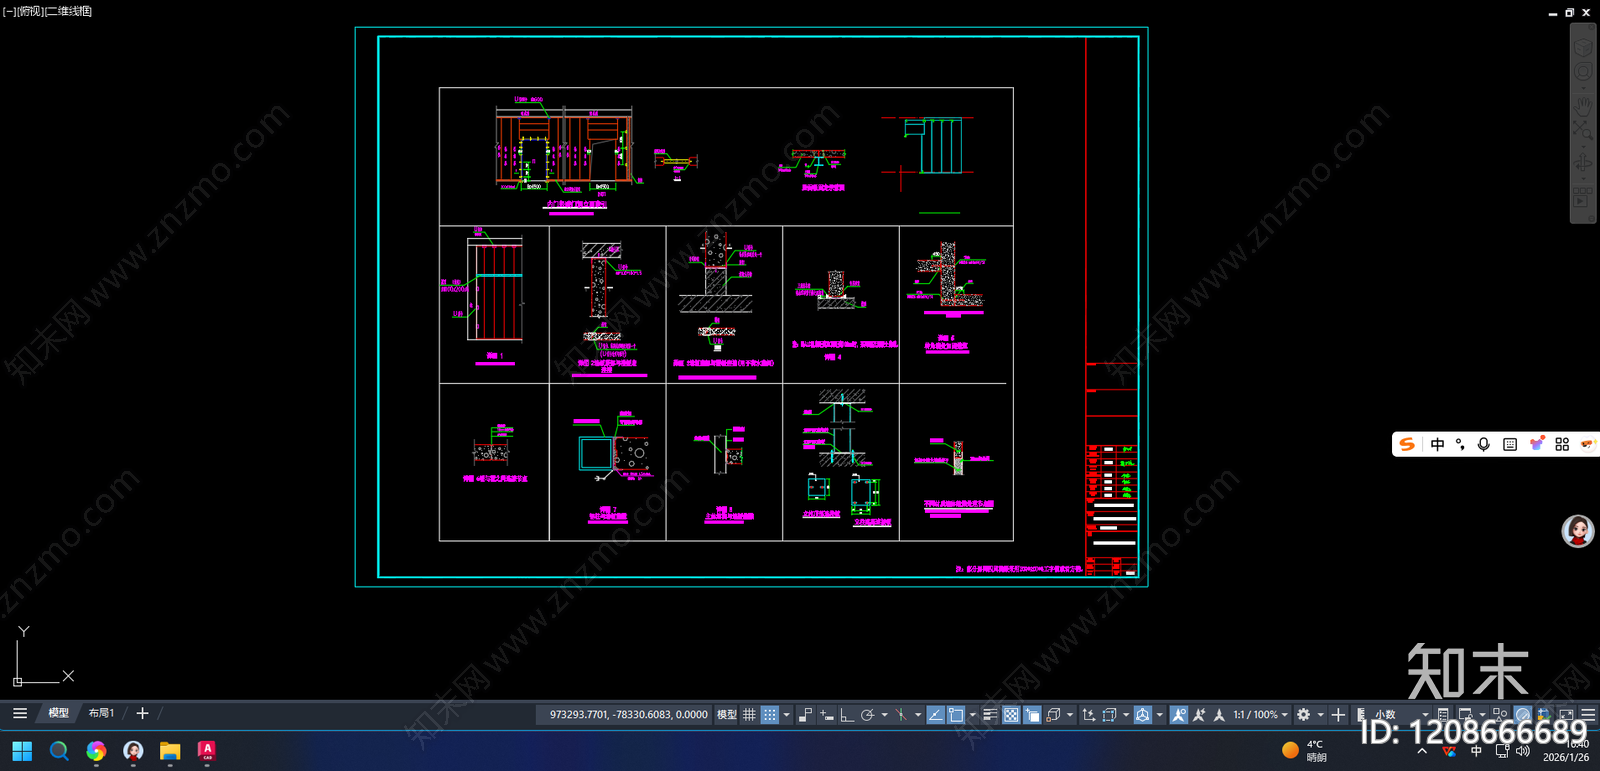Open the AutoCAD app in Windows taskbar
This screenshot has height=771, width=1600.
pyautogui.click(x=207, y=751)
